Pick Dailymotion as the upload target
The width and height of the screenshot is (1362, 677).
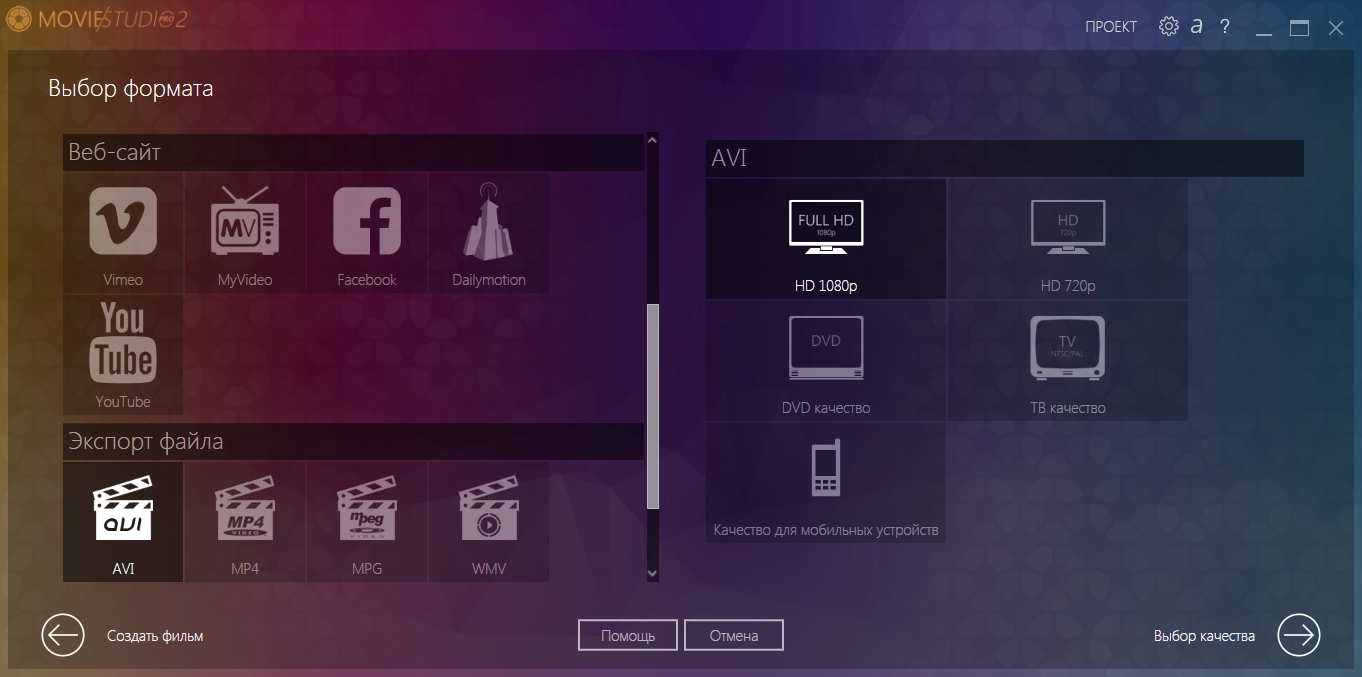[488, 232]
